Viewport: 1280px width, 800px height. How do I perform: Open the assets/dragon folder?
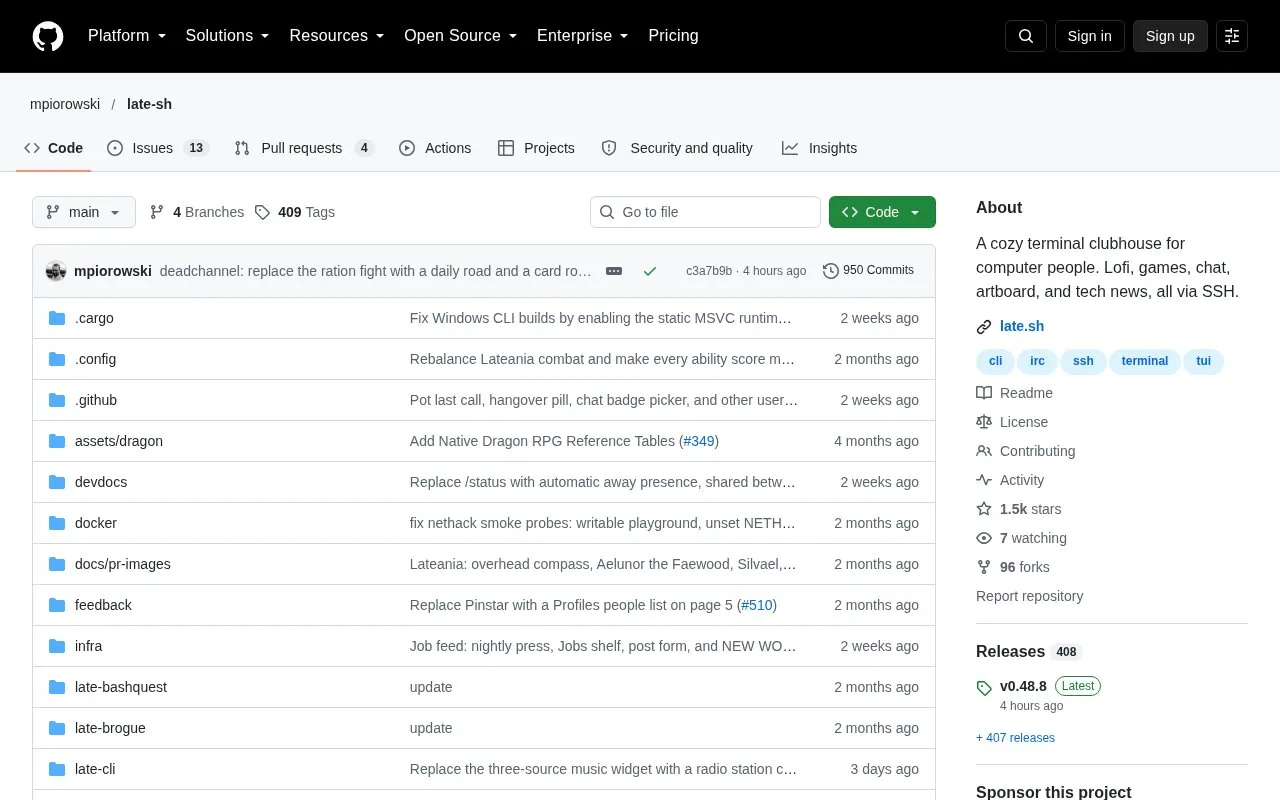119,441
